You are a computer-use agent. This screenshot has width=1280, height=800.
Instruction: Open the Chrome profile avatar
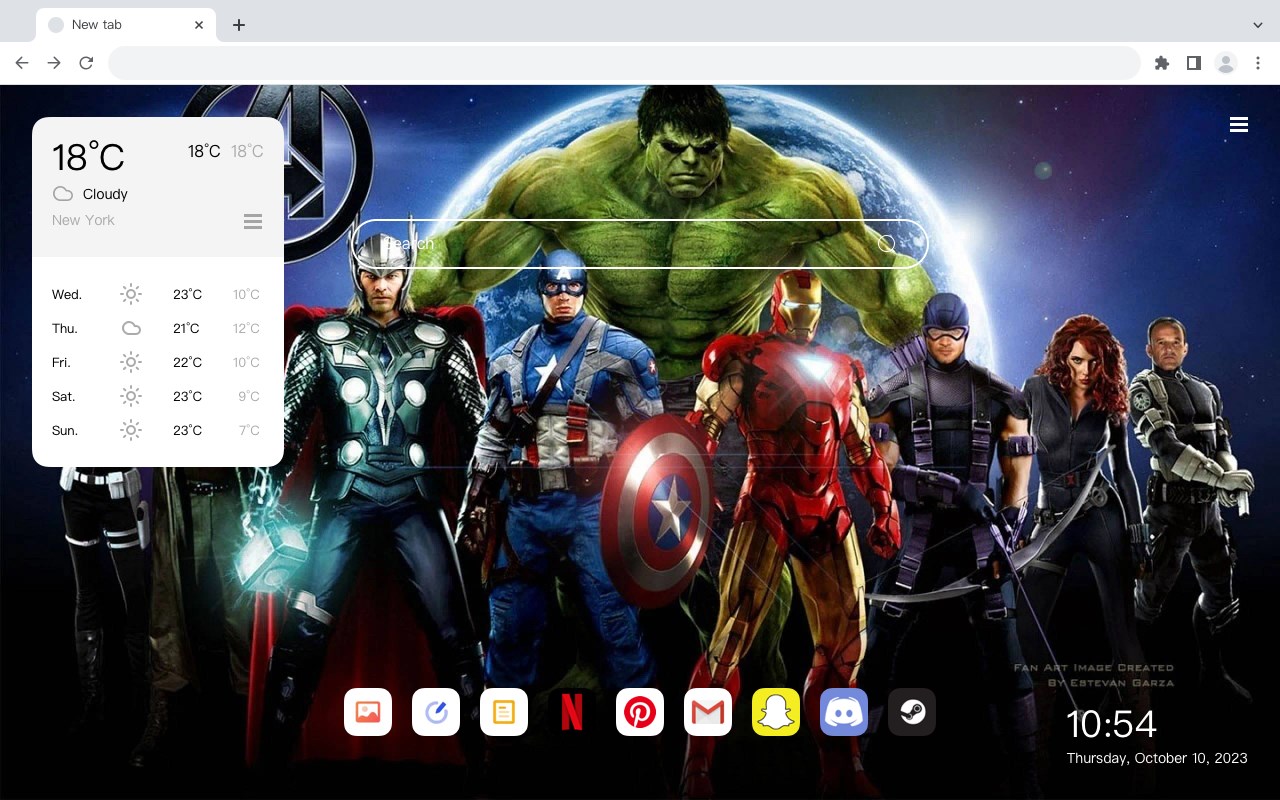click(1226, 63)
